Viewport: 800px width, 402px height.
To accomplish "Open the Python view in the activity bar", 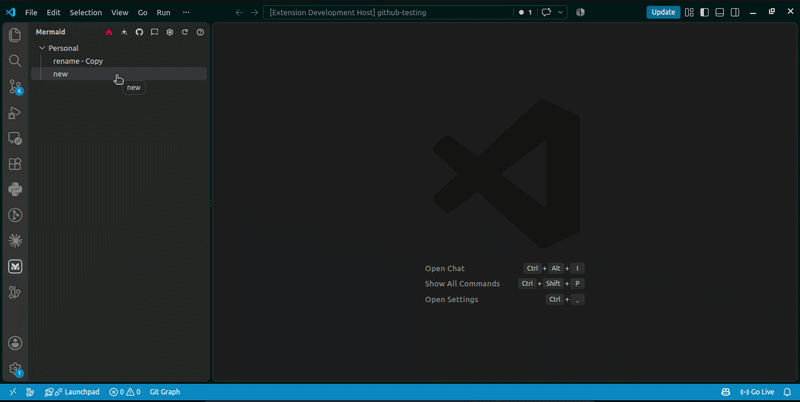I will tap(15, 189).
